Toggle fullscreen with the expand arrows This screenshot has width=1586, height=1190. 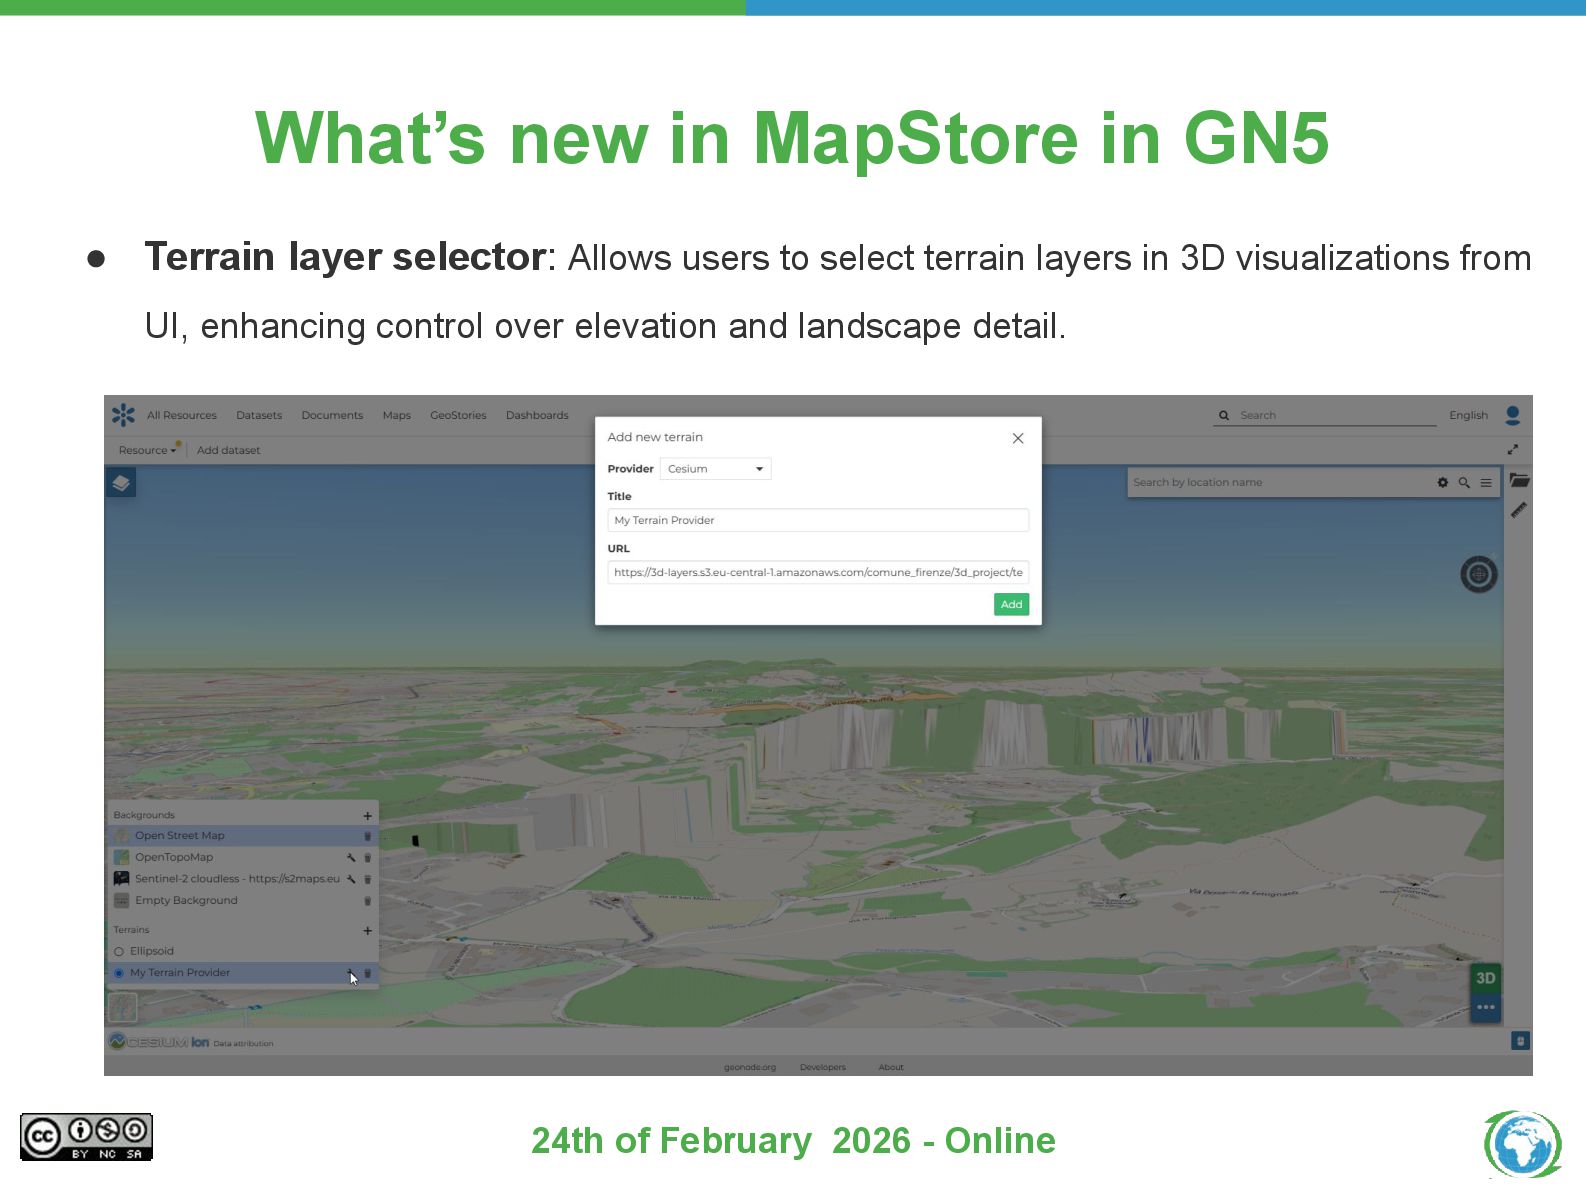1512,450
